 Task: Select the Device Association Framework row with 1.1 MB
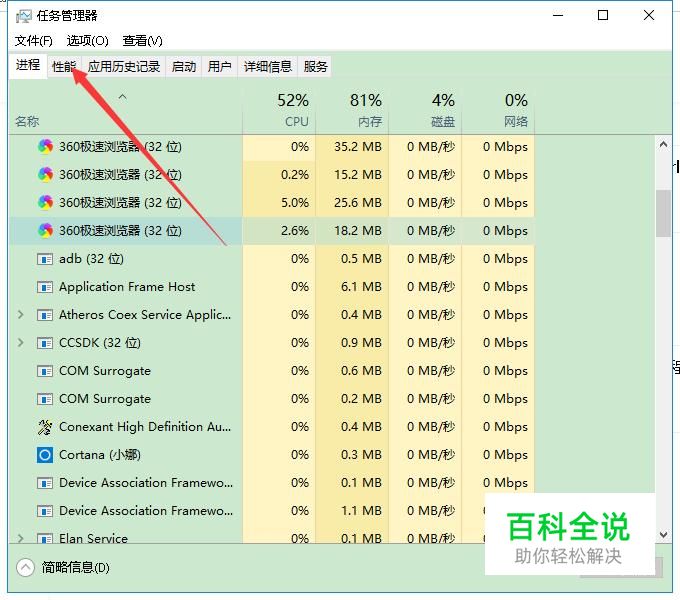click(271, 511)
